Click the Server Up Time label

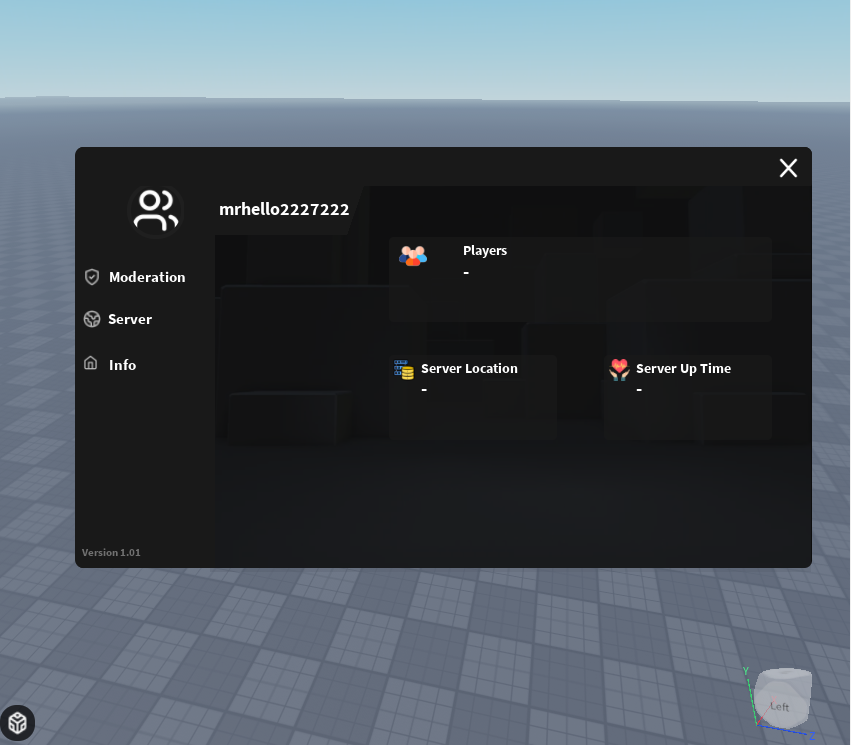point(683,368)
